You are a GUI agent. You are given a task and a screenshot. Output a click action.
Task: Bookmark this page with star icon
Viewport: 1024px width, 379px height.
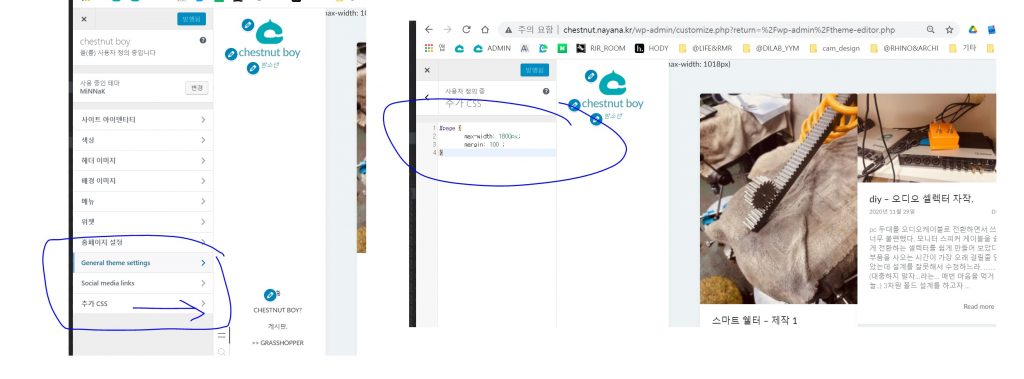[949, 29]
